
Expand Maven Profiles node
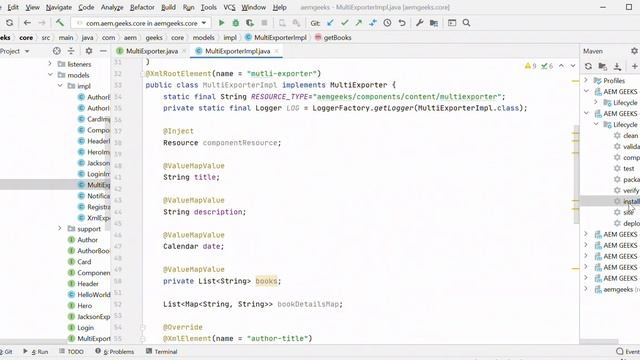coord(586,80)
